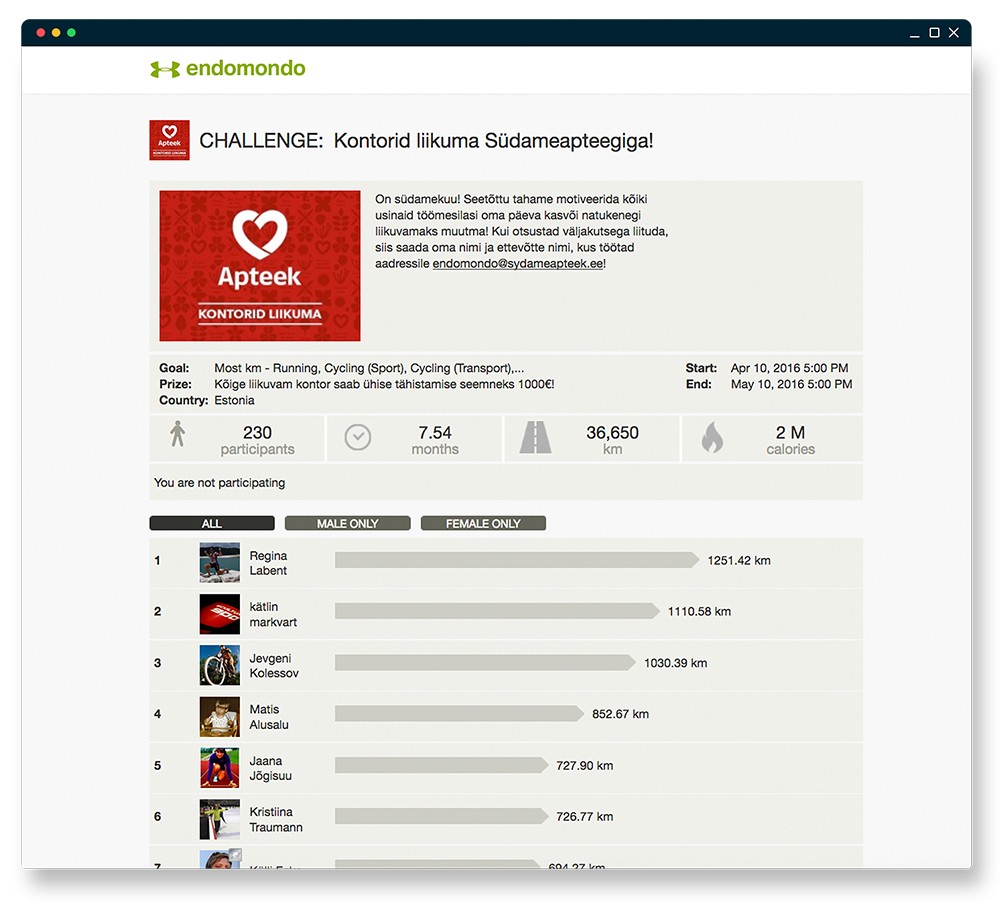The image size is (1000, 912).
Task: Click the participants walking person icon
Action: 178,434
